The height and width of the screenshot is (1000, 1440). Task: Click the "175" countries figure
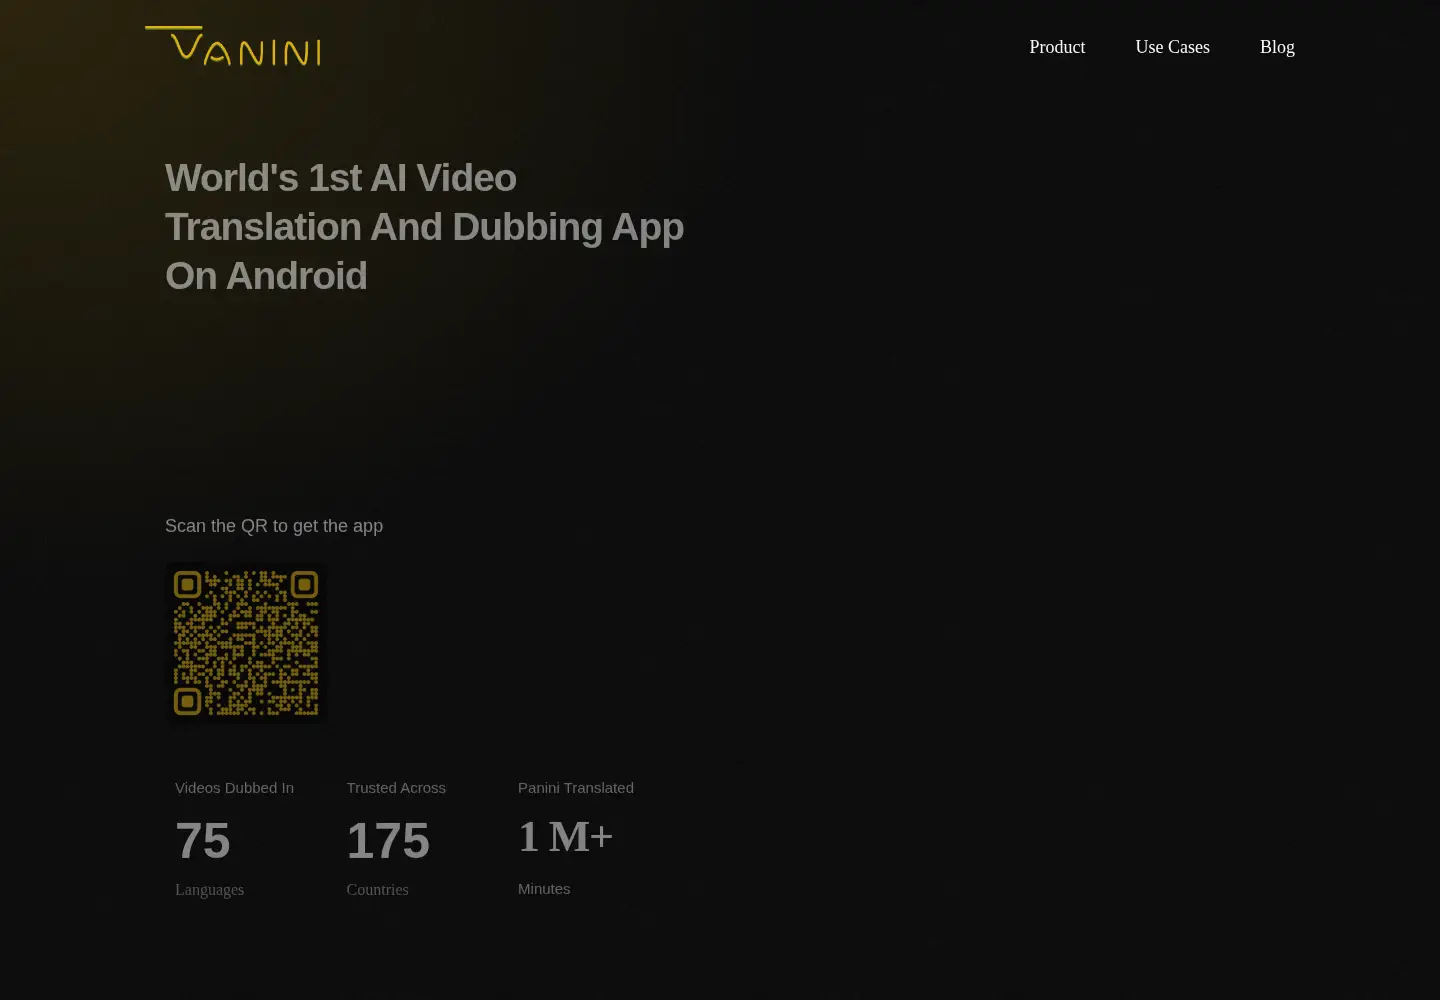coord(388,841)
